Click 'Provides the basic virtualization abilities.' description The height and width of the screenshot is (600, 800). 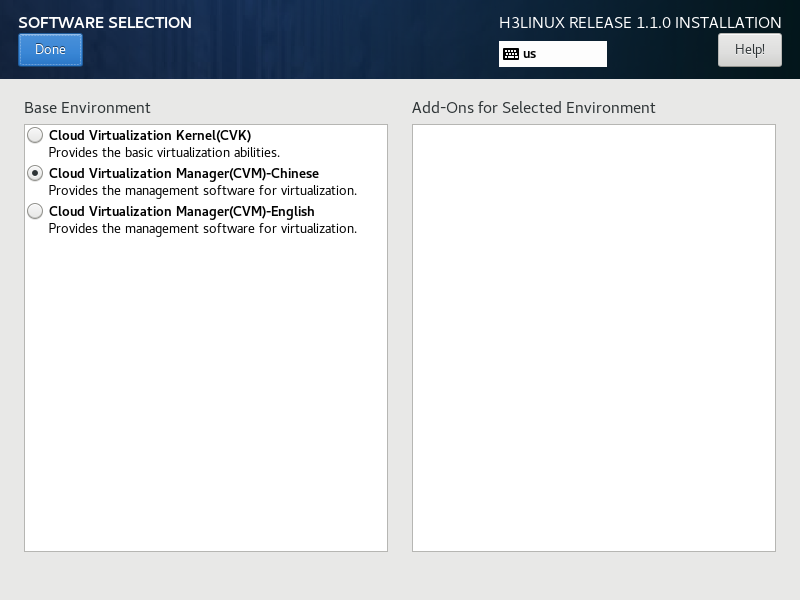click(164, 153)
